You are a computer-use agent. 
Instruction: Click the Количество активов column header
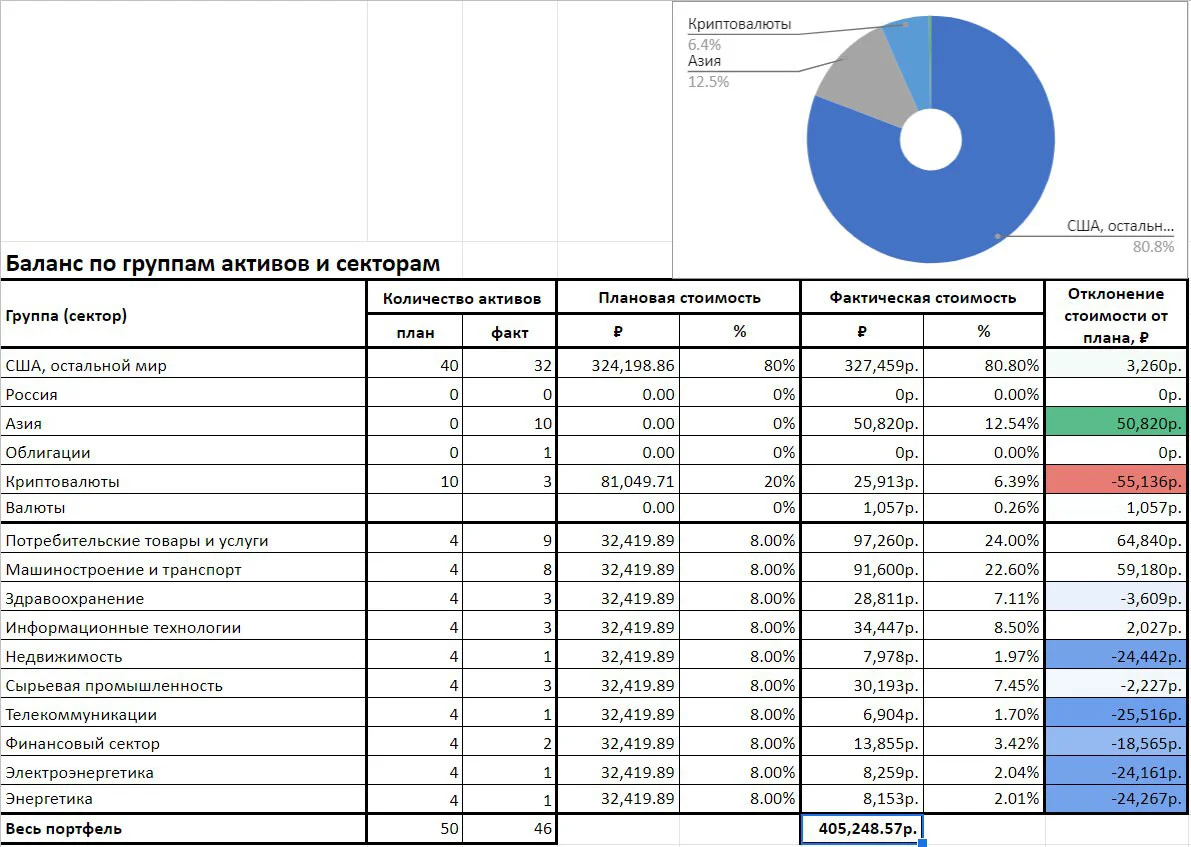461,298
